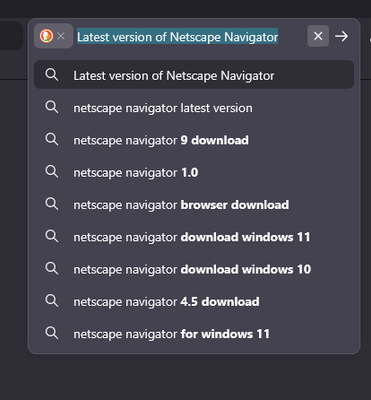Choose 'netscape navigator 4.5 download' suggestion
This screenshot has height=400, width=371.
click(x=194, y=302)
